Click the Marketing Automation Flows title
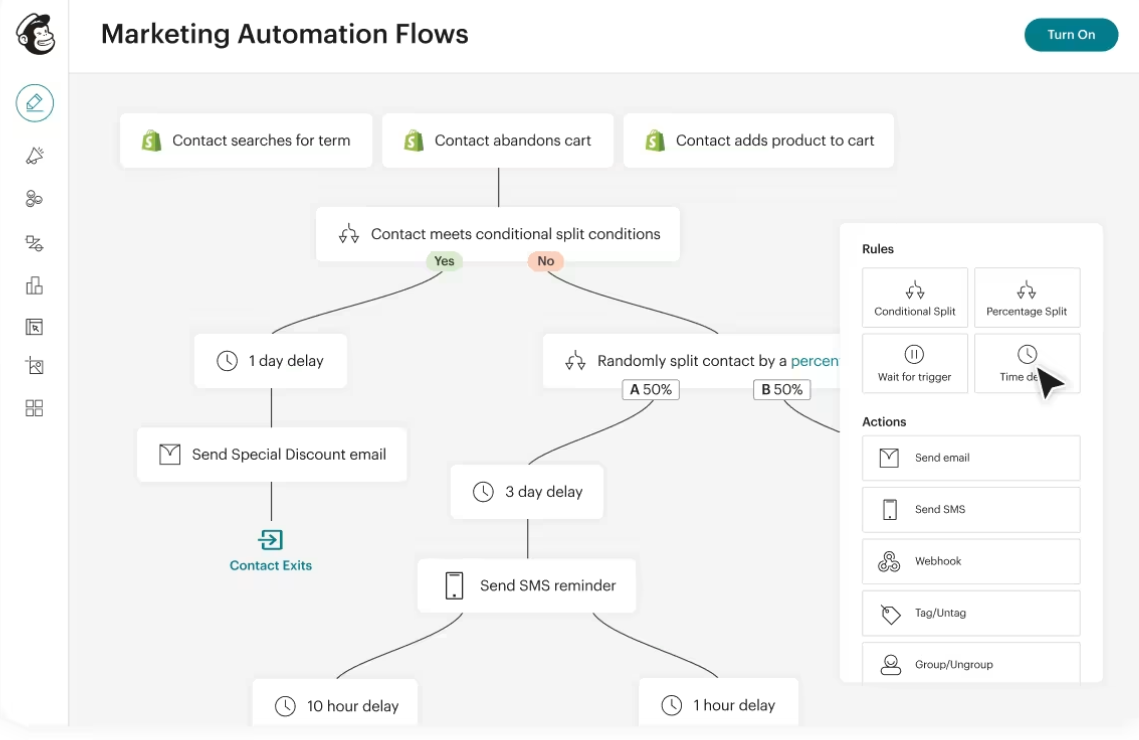1139x740 pixels. pyautogui.click(x=285, y=34)
